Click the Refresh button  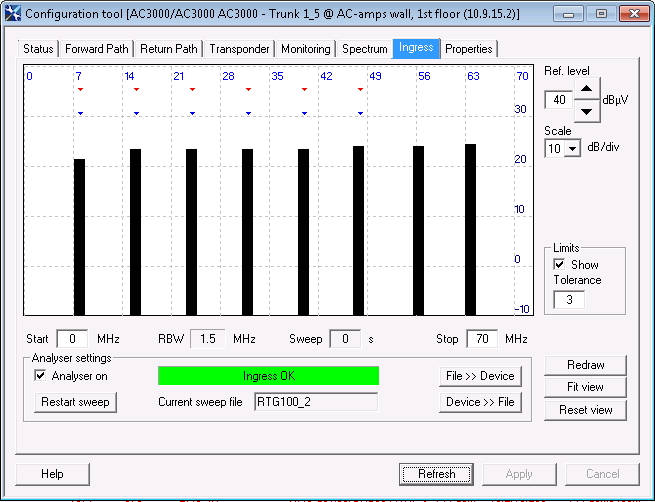pyautogui.click(x=436, y=474)
